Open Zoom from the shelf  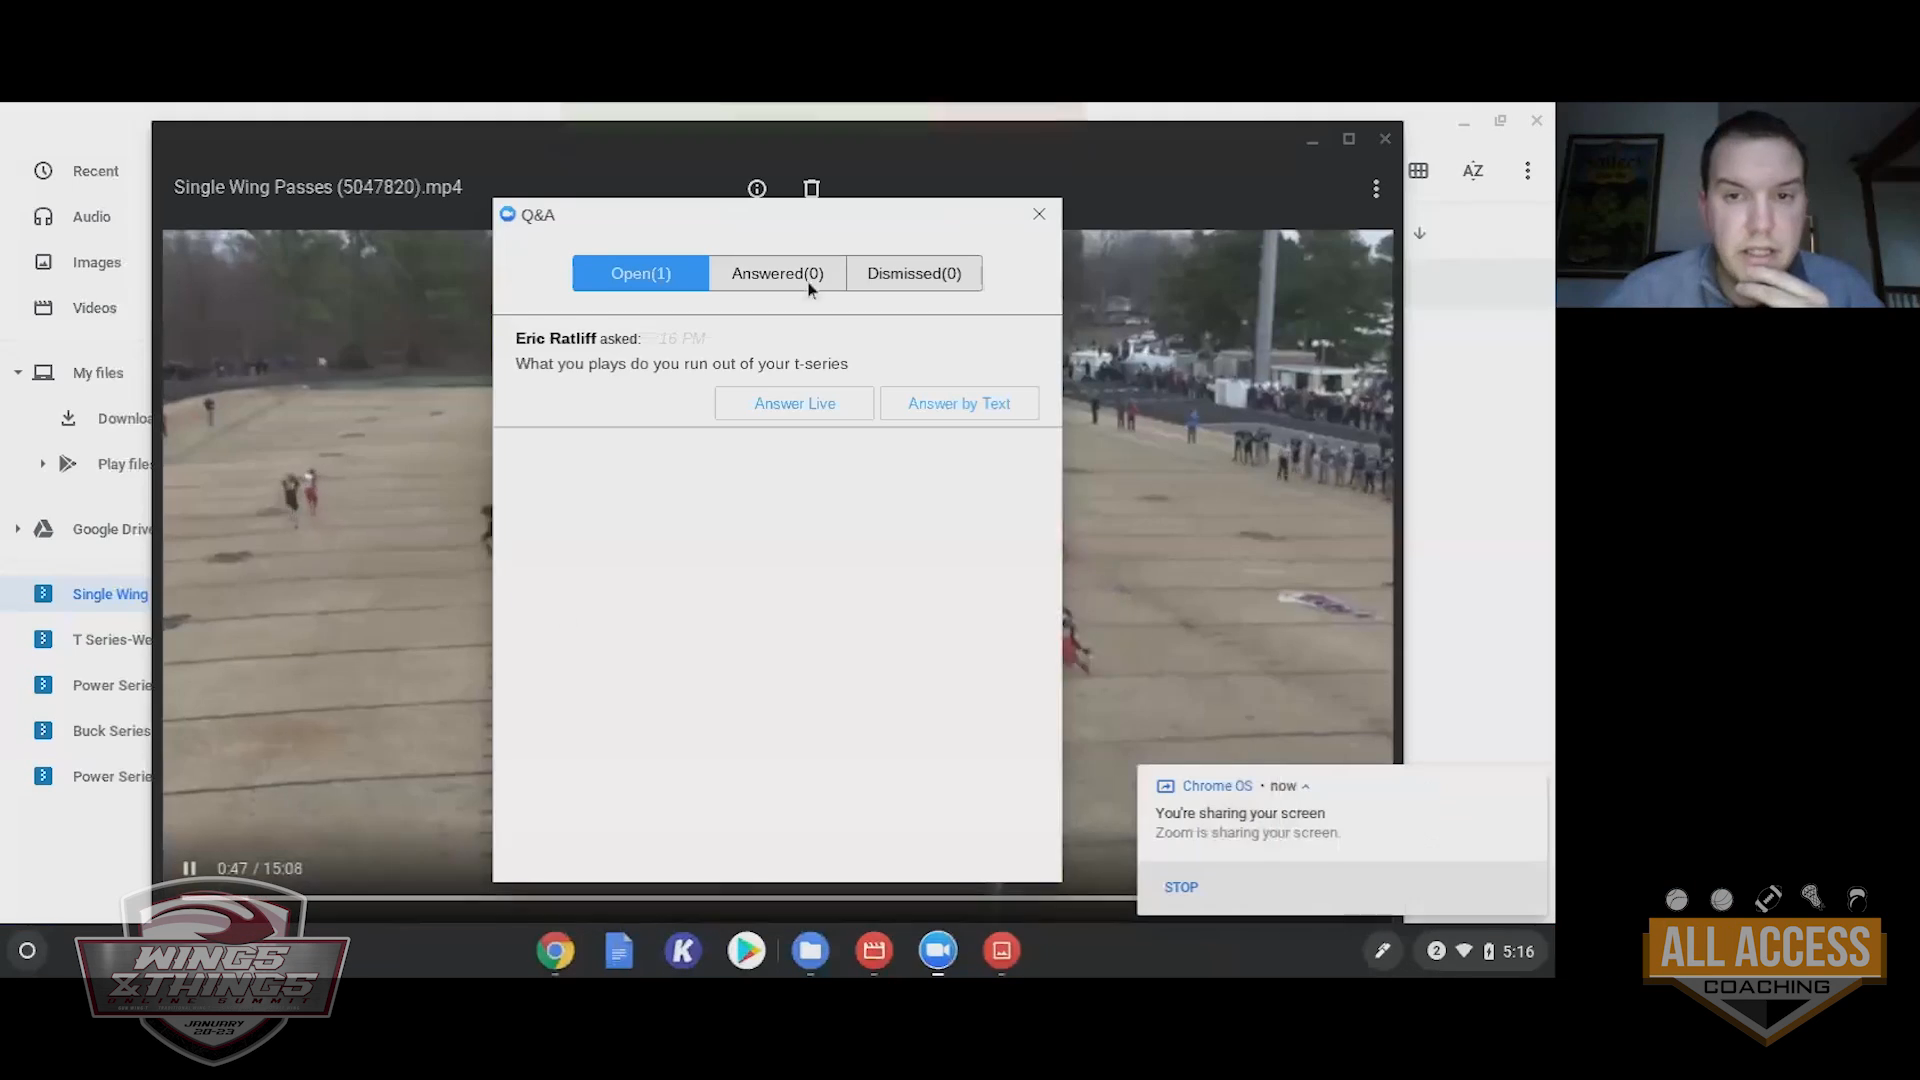point(937,951)
